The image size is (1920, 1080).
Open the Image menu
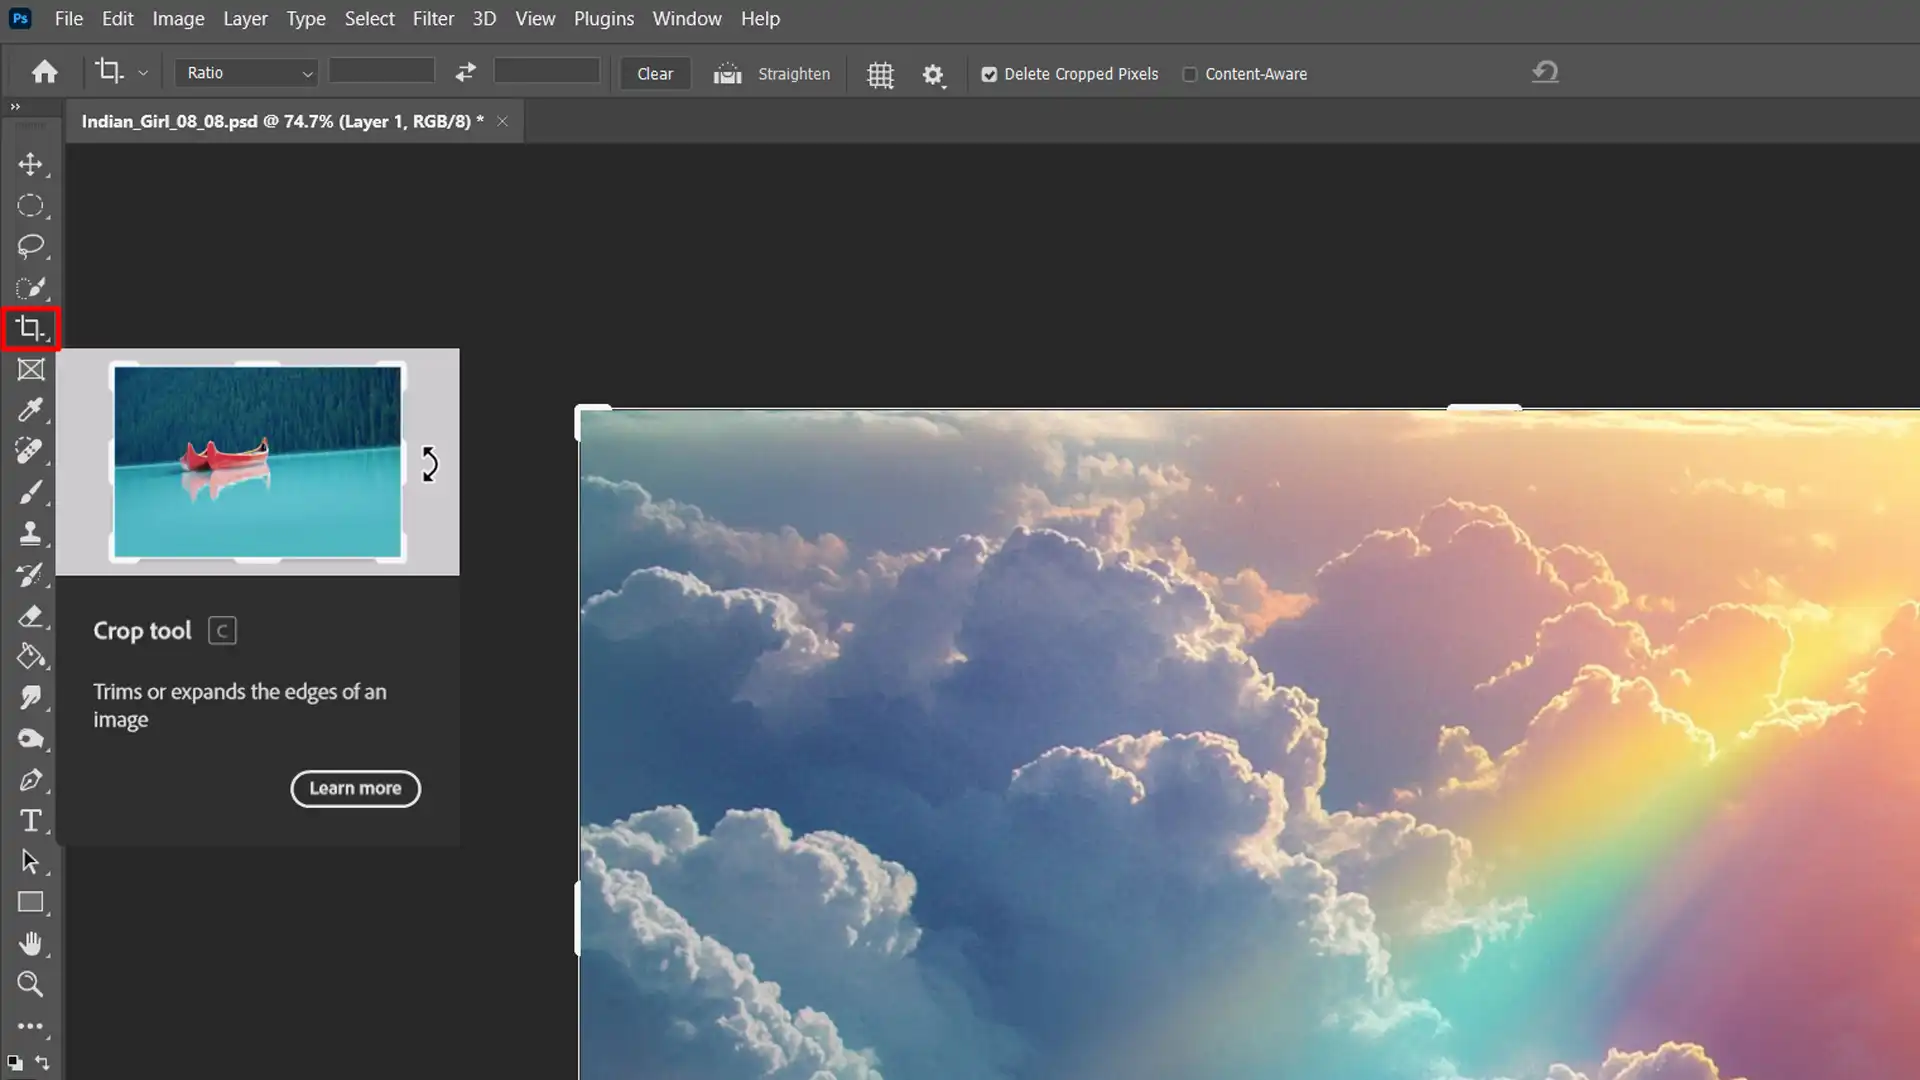(178, 18)
